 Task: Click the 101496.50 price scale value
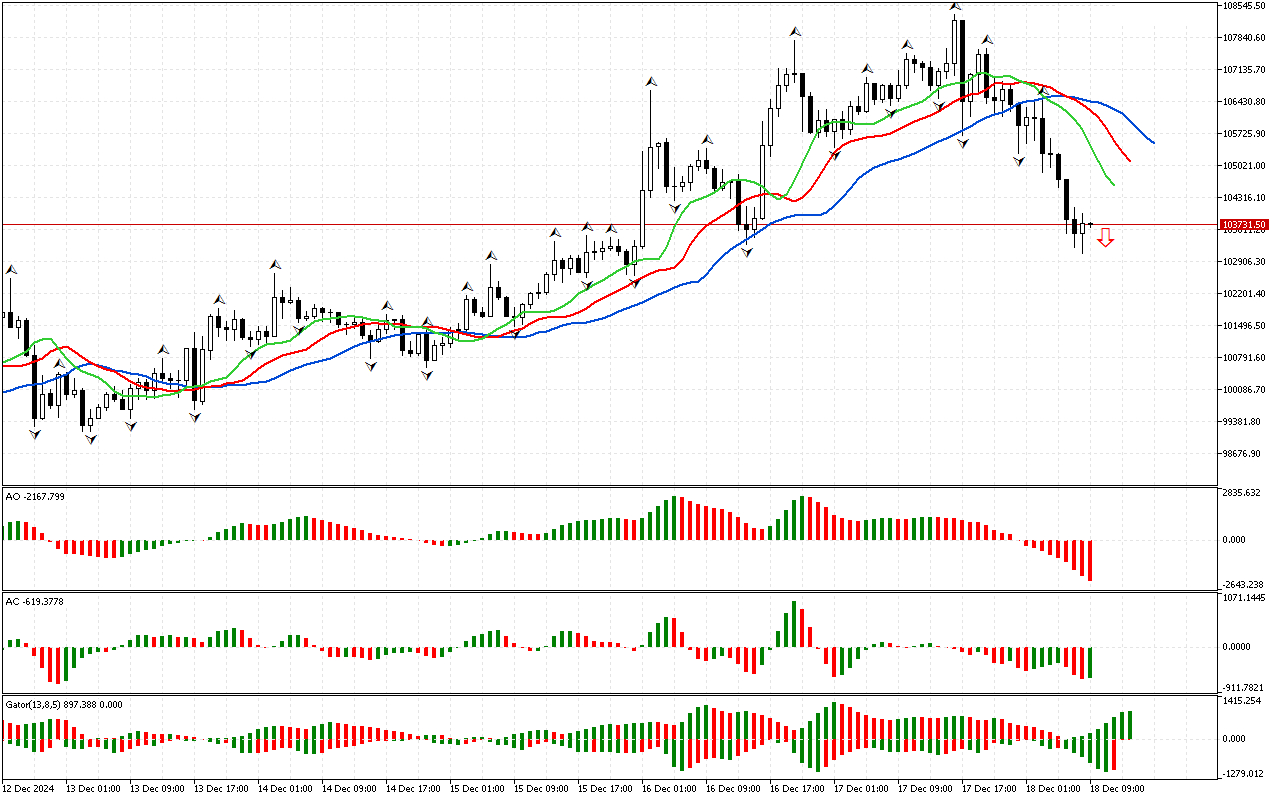click(1245, 326)
